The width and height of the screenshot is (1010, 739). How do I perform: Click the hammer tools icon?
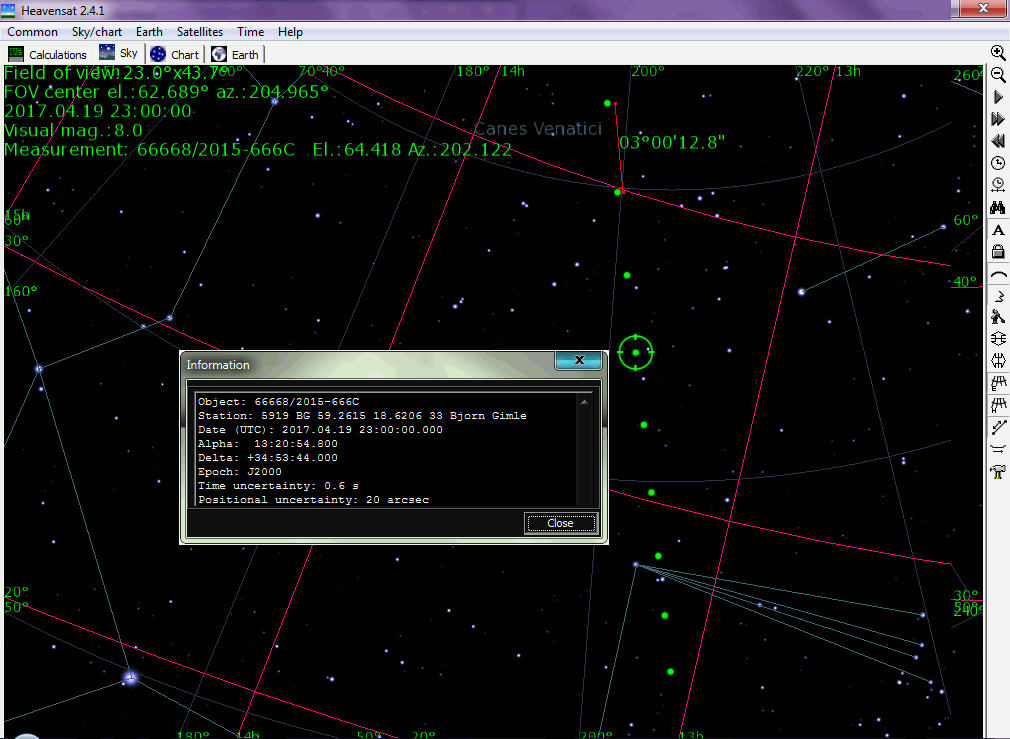pyautogui.click(x=998, y=472)
